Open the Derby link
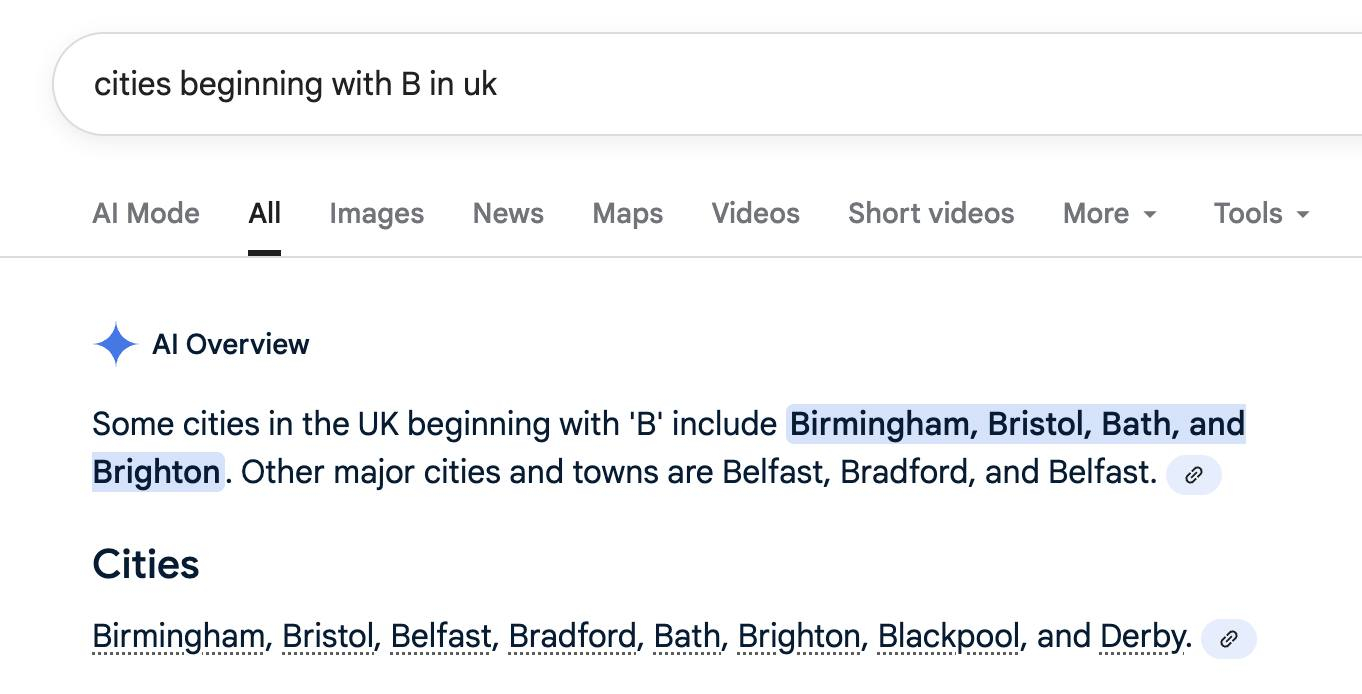The width and height of the screenshot is (1362, 694). [1143, 636]
